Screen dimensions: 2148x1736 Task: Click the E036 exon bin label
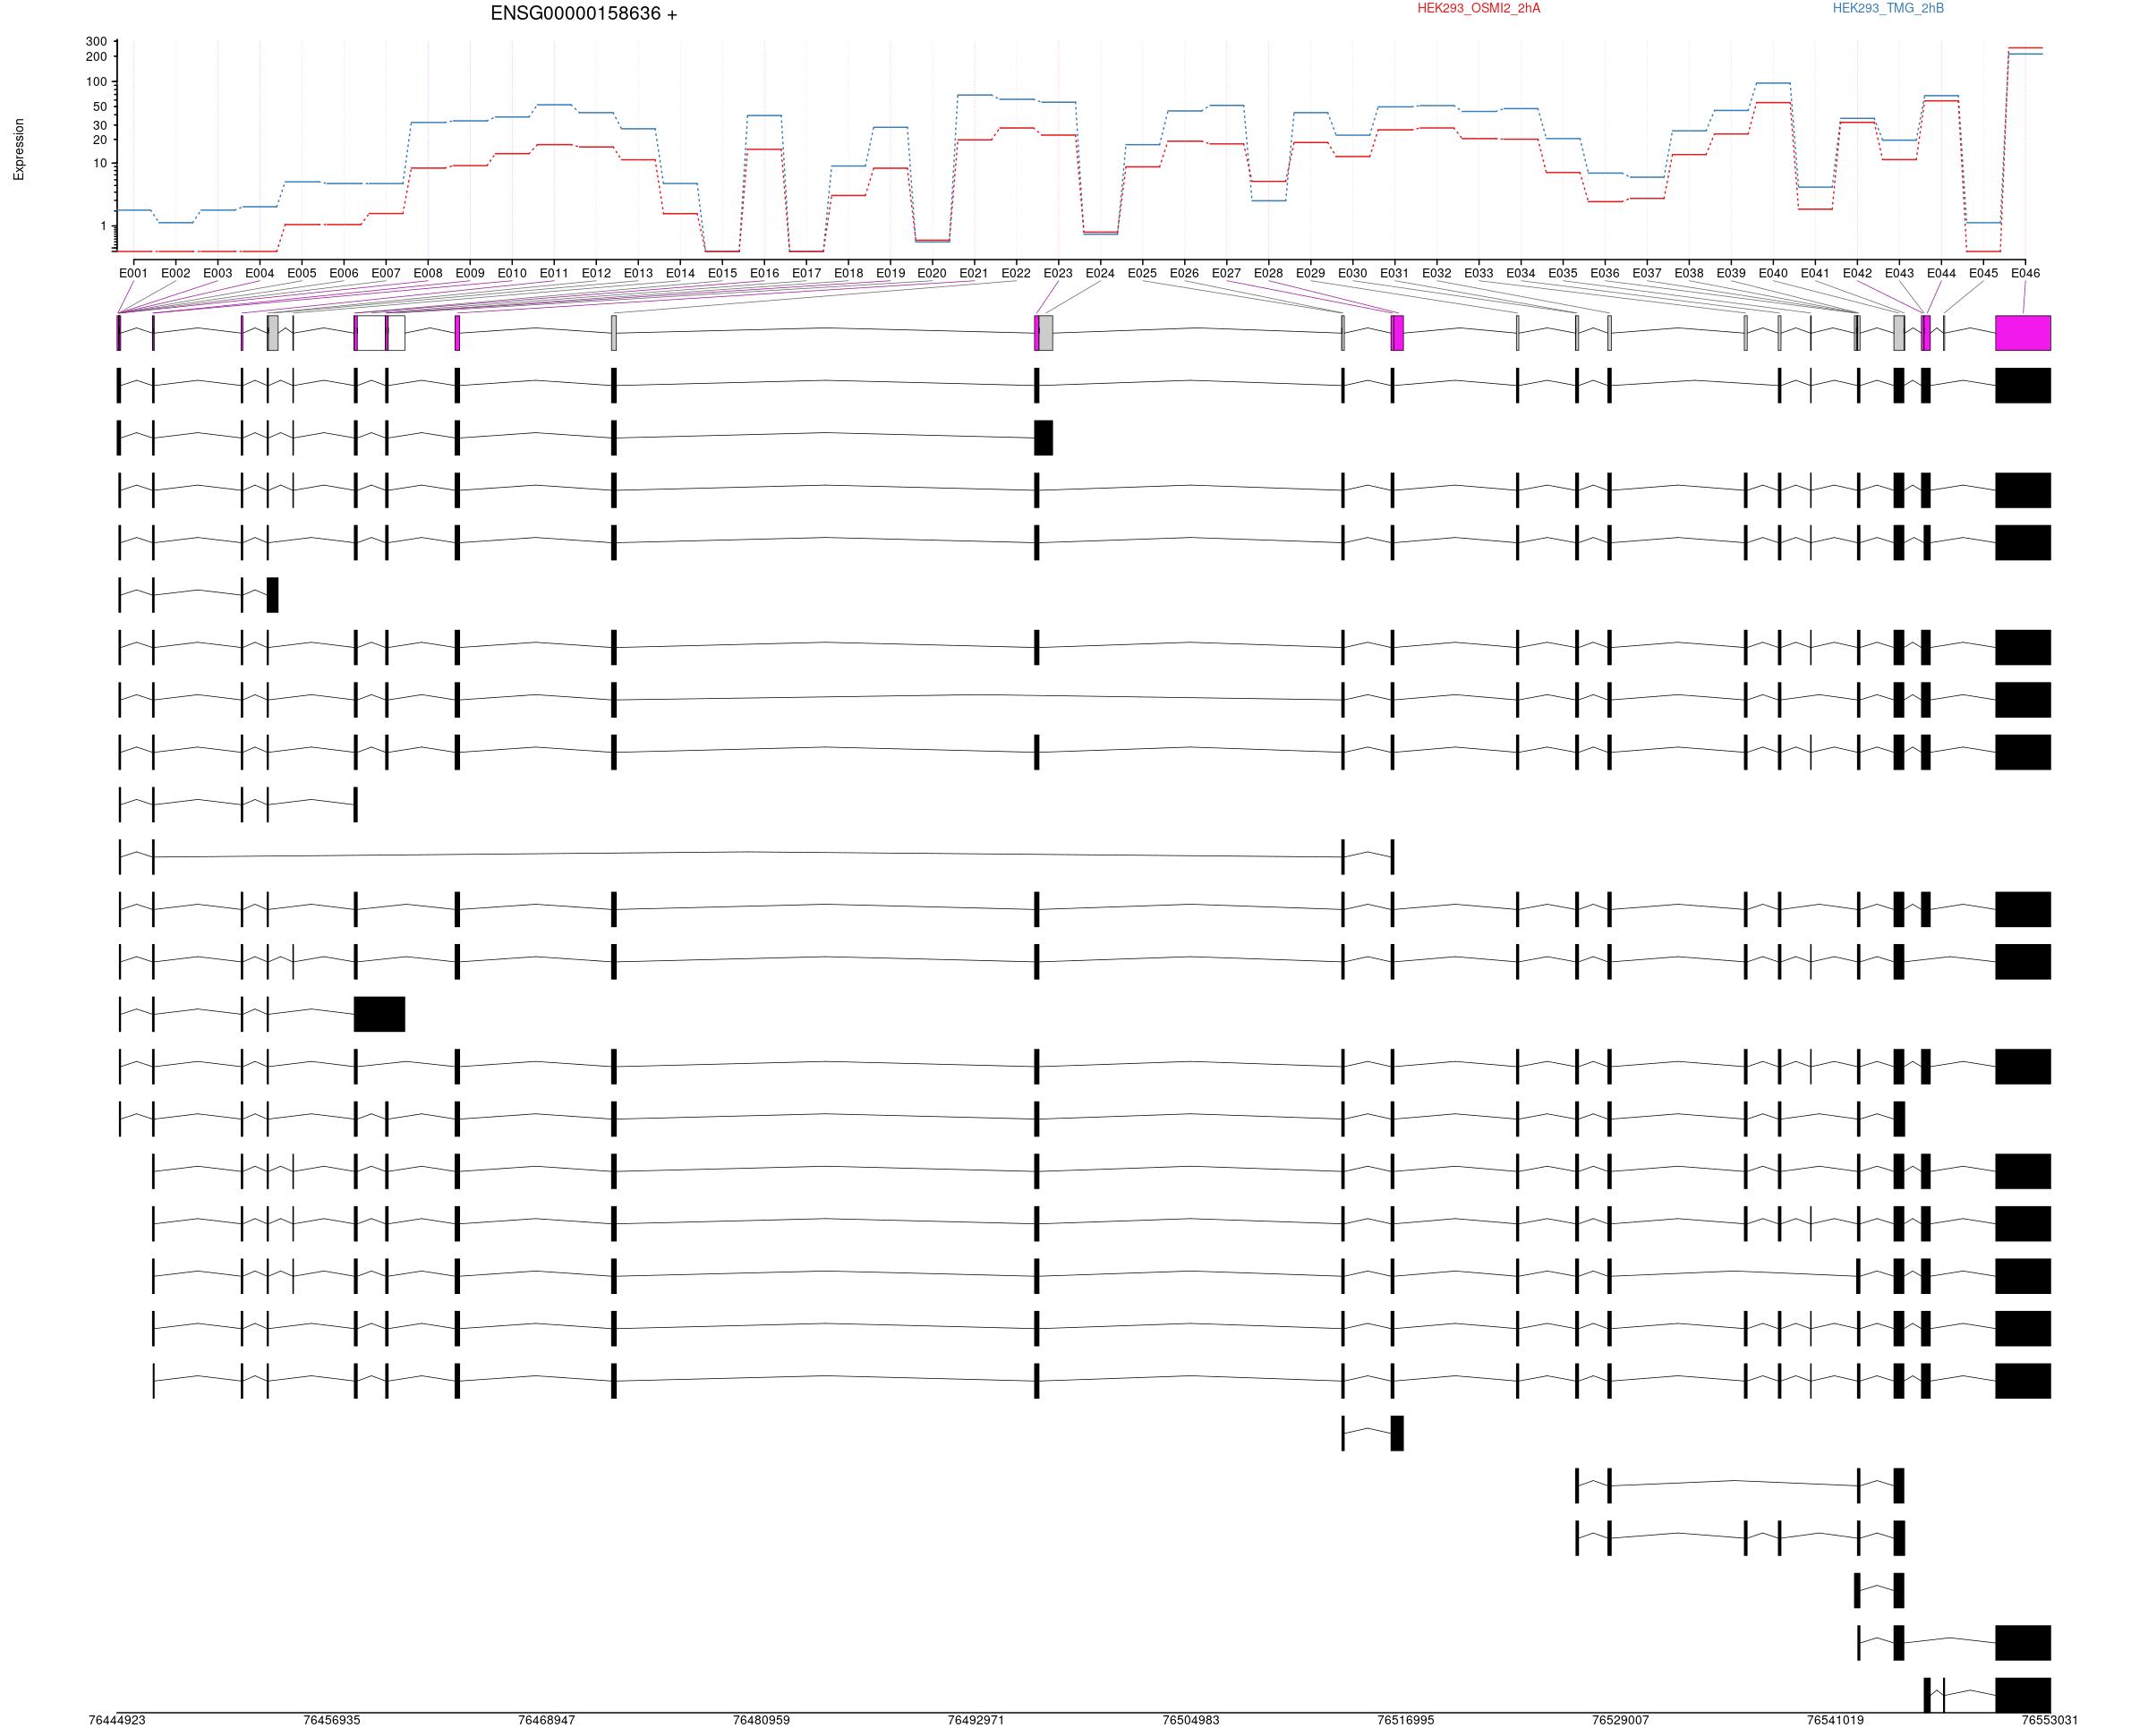pos(1605,273)
